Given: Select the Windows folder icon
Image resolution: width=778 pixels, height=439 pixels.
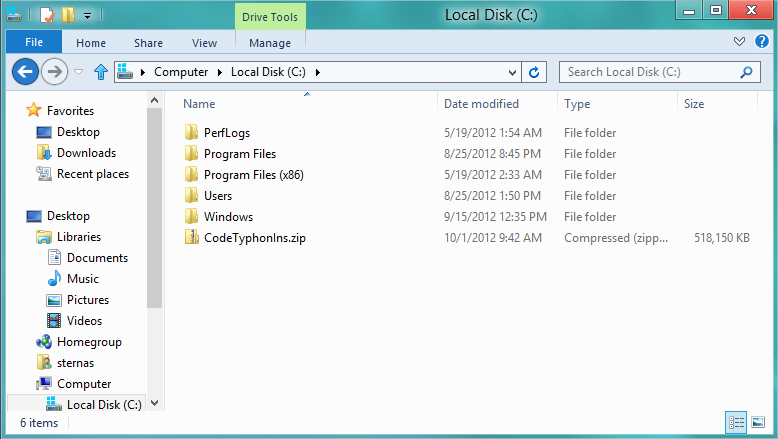Looking at the screenshot, I should tap(192, 216).
